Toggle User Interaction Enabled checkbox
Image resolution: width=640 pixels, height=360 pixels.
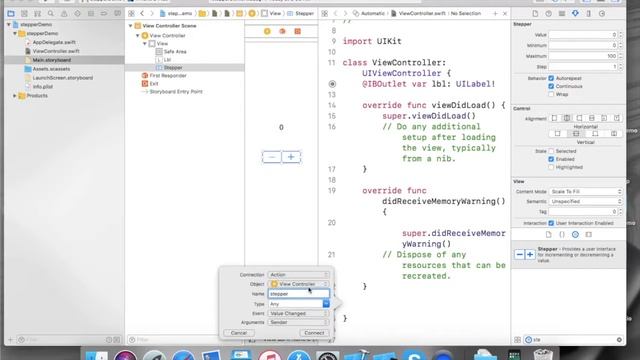551,223
